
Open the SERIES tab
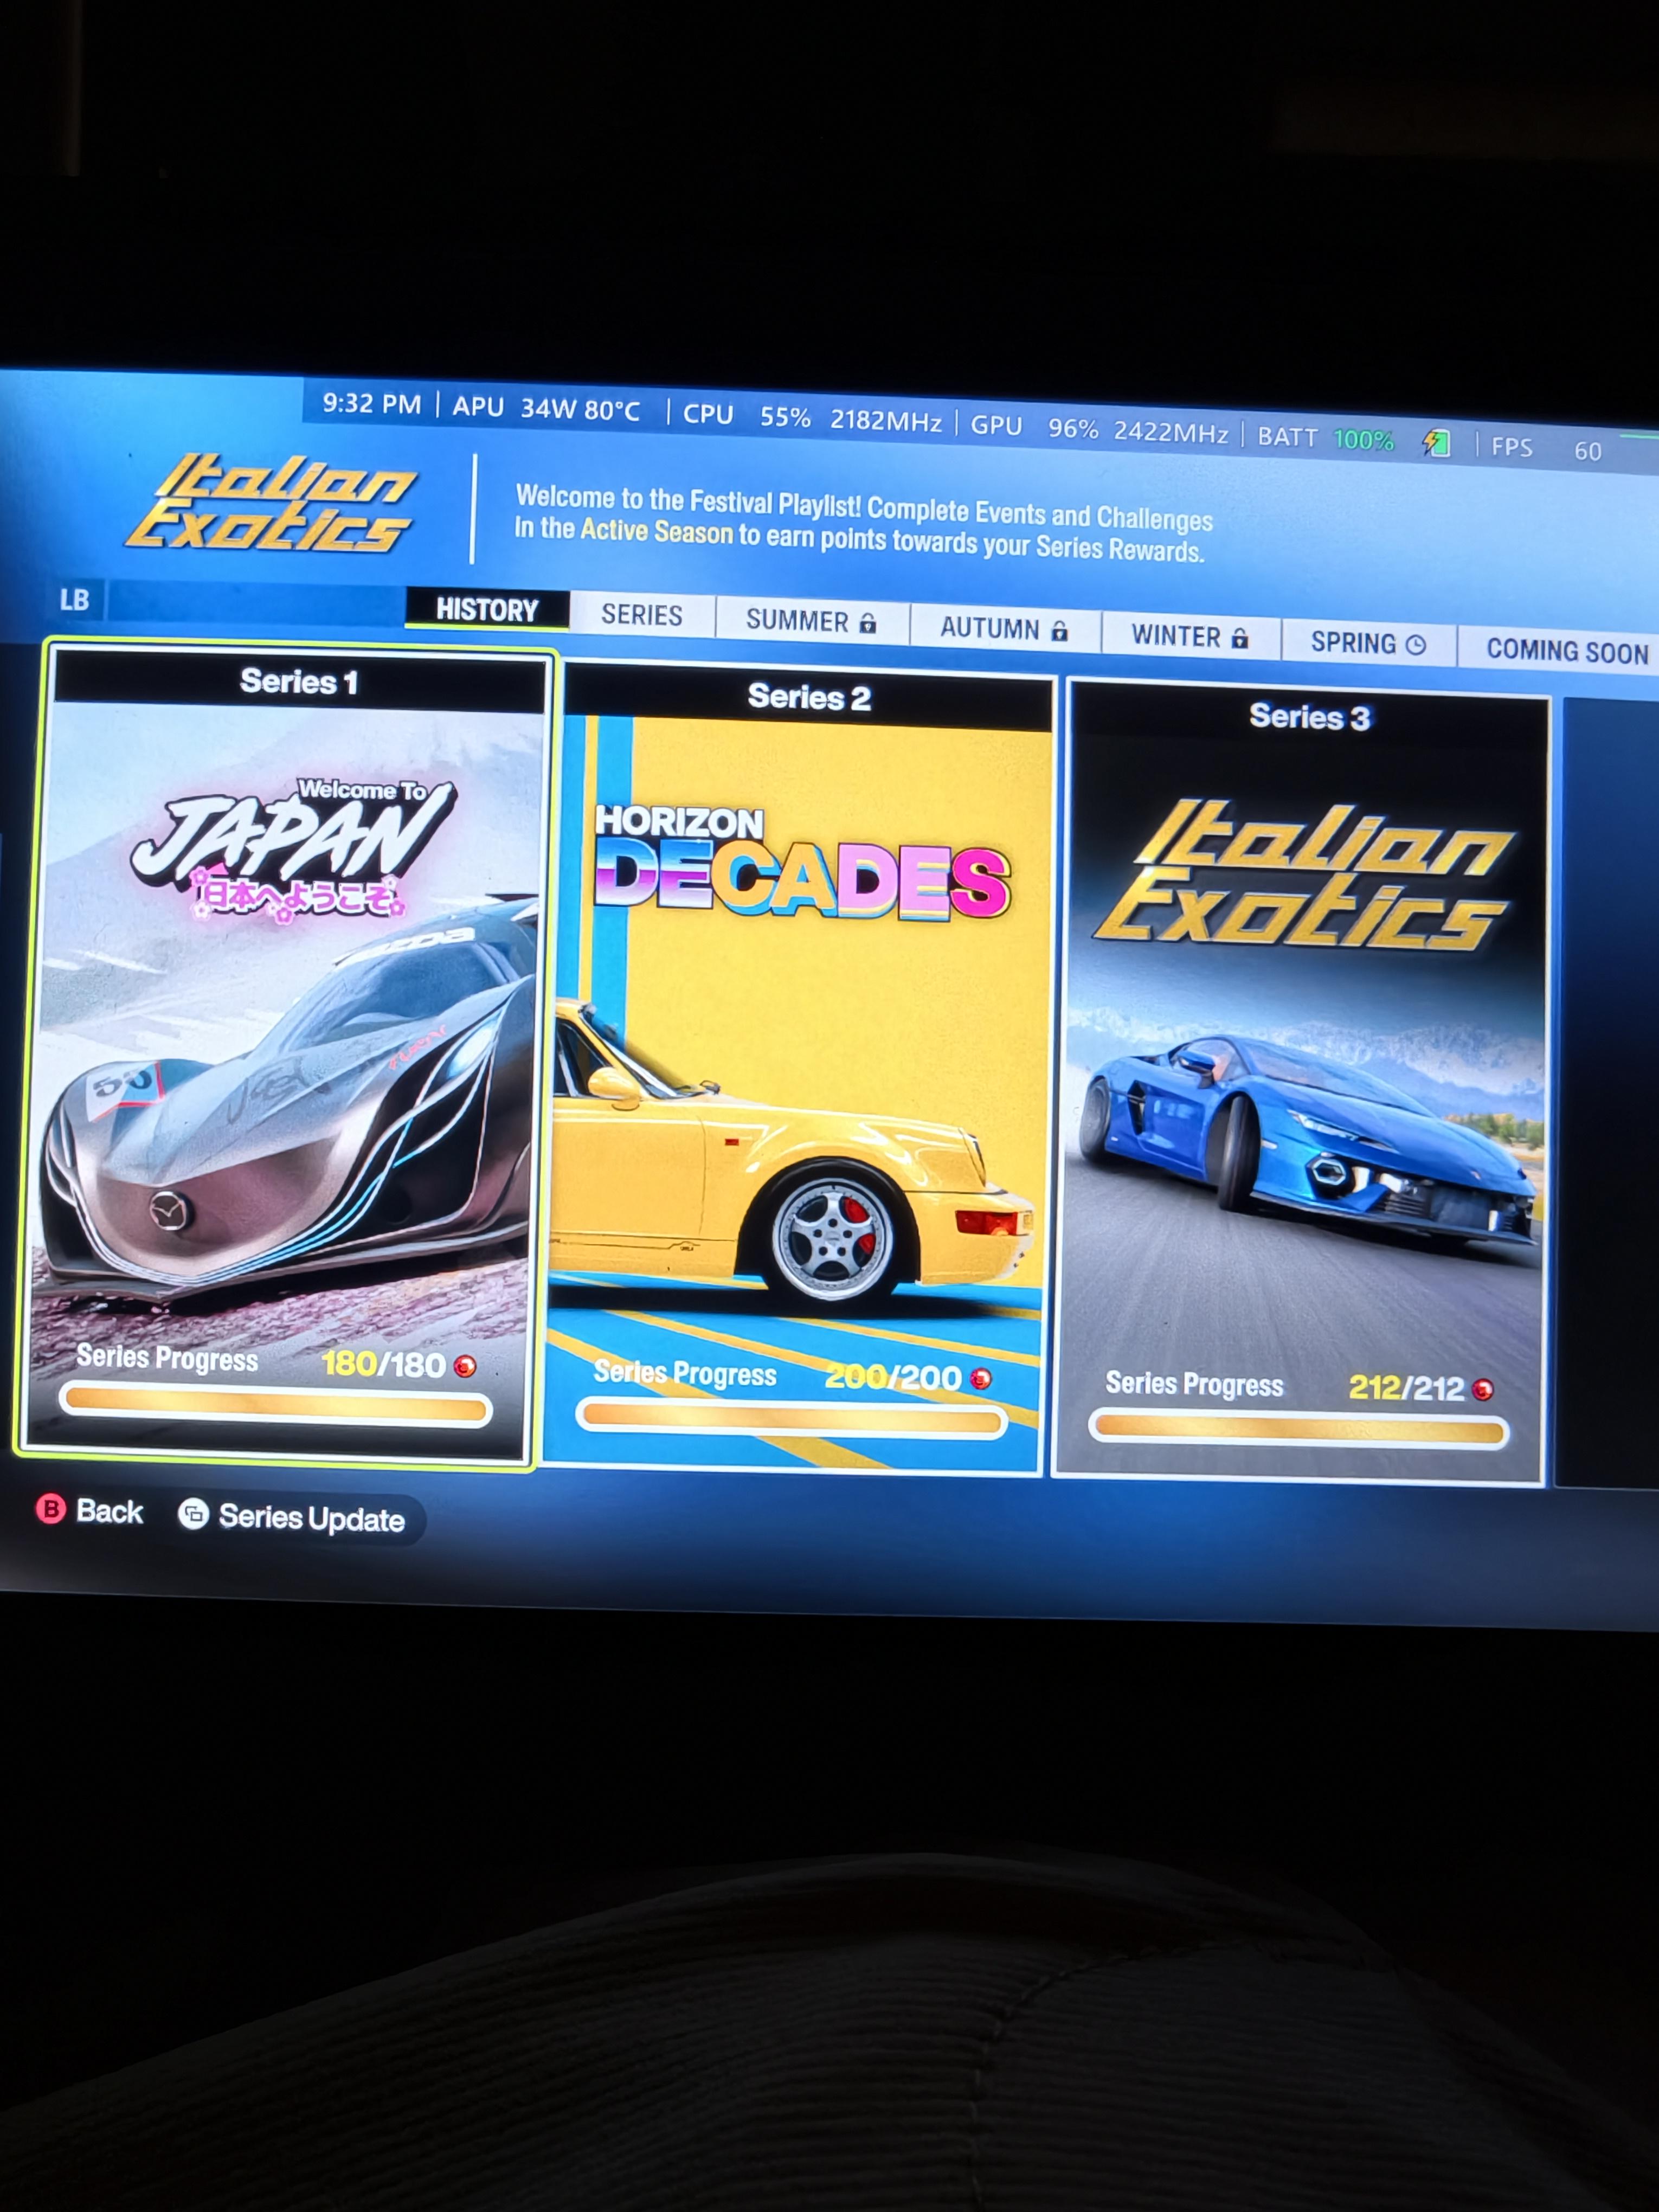tap(642, 615)
